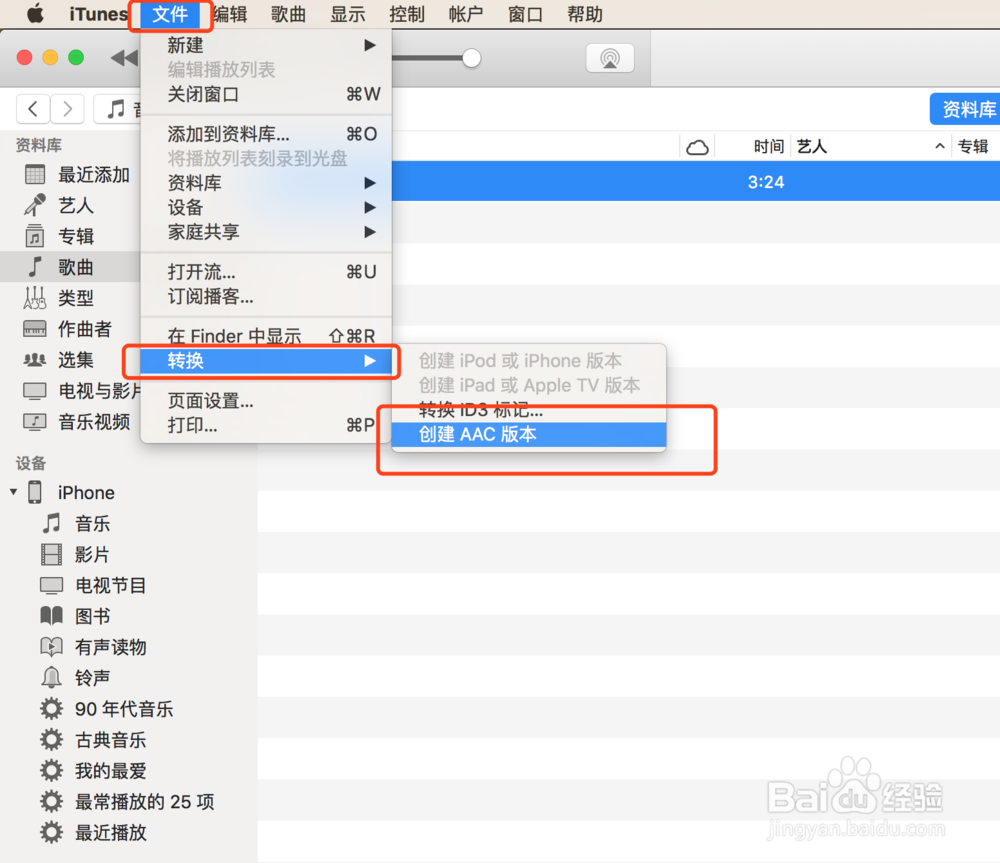Click the 文件 menu

[x=170, y=14]
